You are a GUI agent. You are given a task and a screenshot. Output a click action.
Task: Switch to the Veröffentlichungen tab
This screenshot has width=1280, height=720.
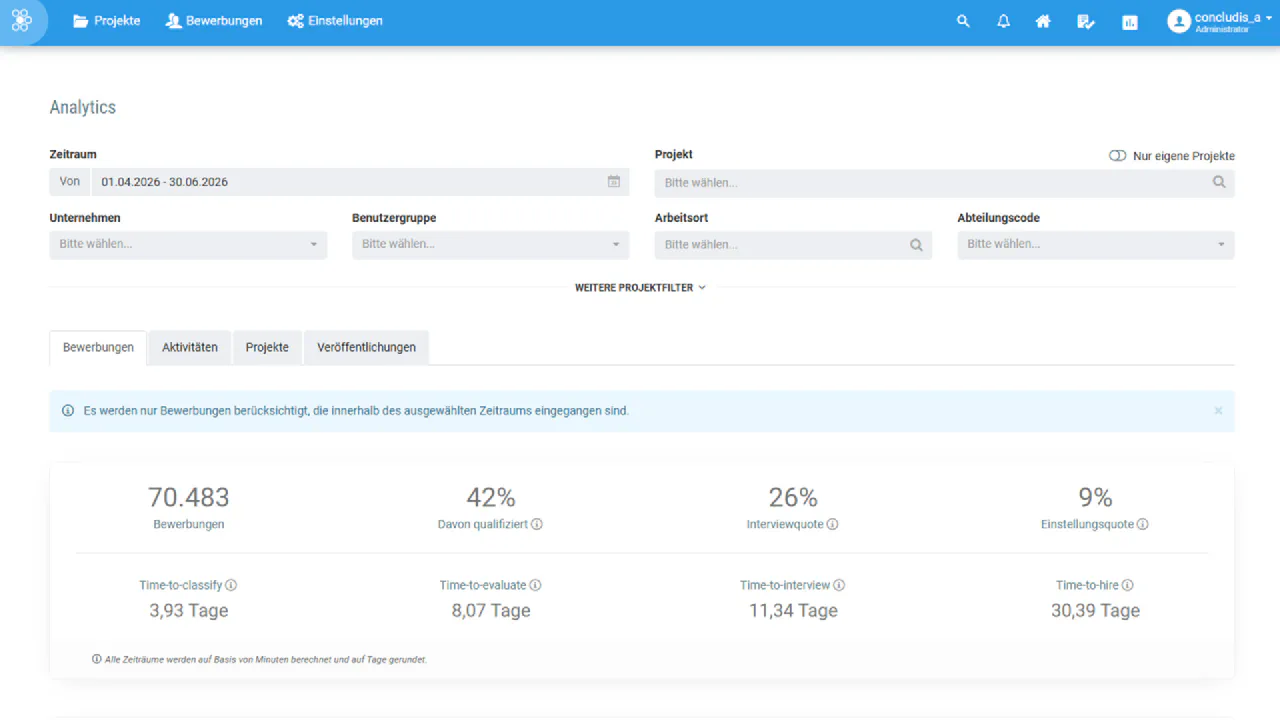click(x=366, y=347)
